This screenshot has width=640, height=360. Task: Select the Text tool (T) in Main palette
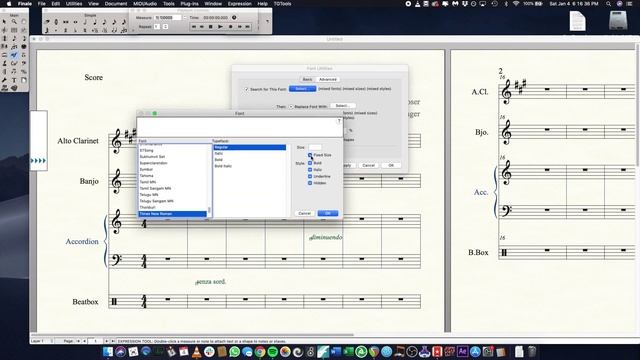point(14,80)
